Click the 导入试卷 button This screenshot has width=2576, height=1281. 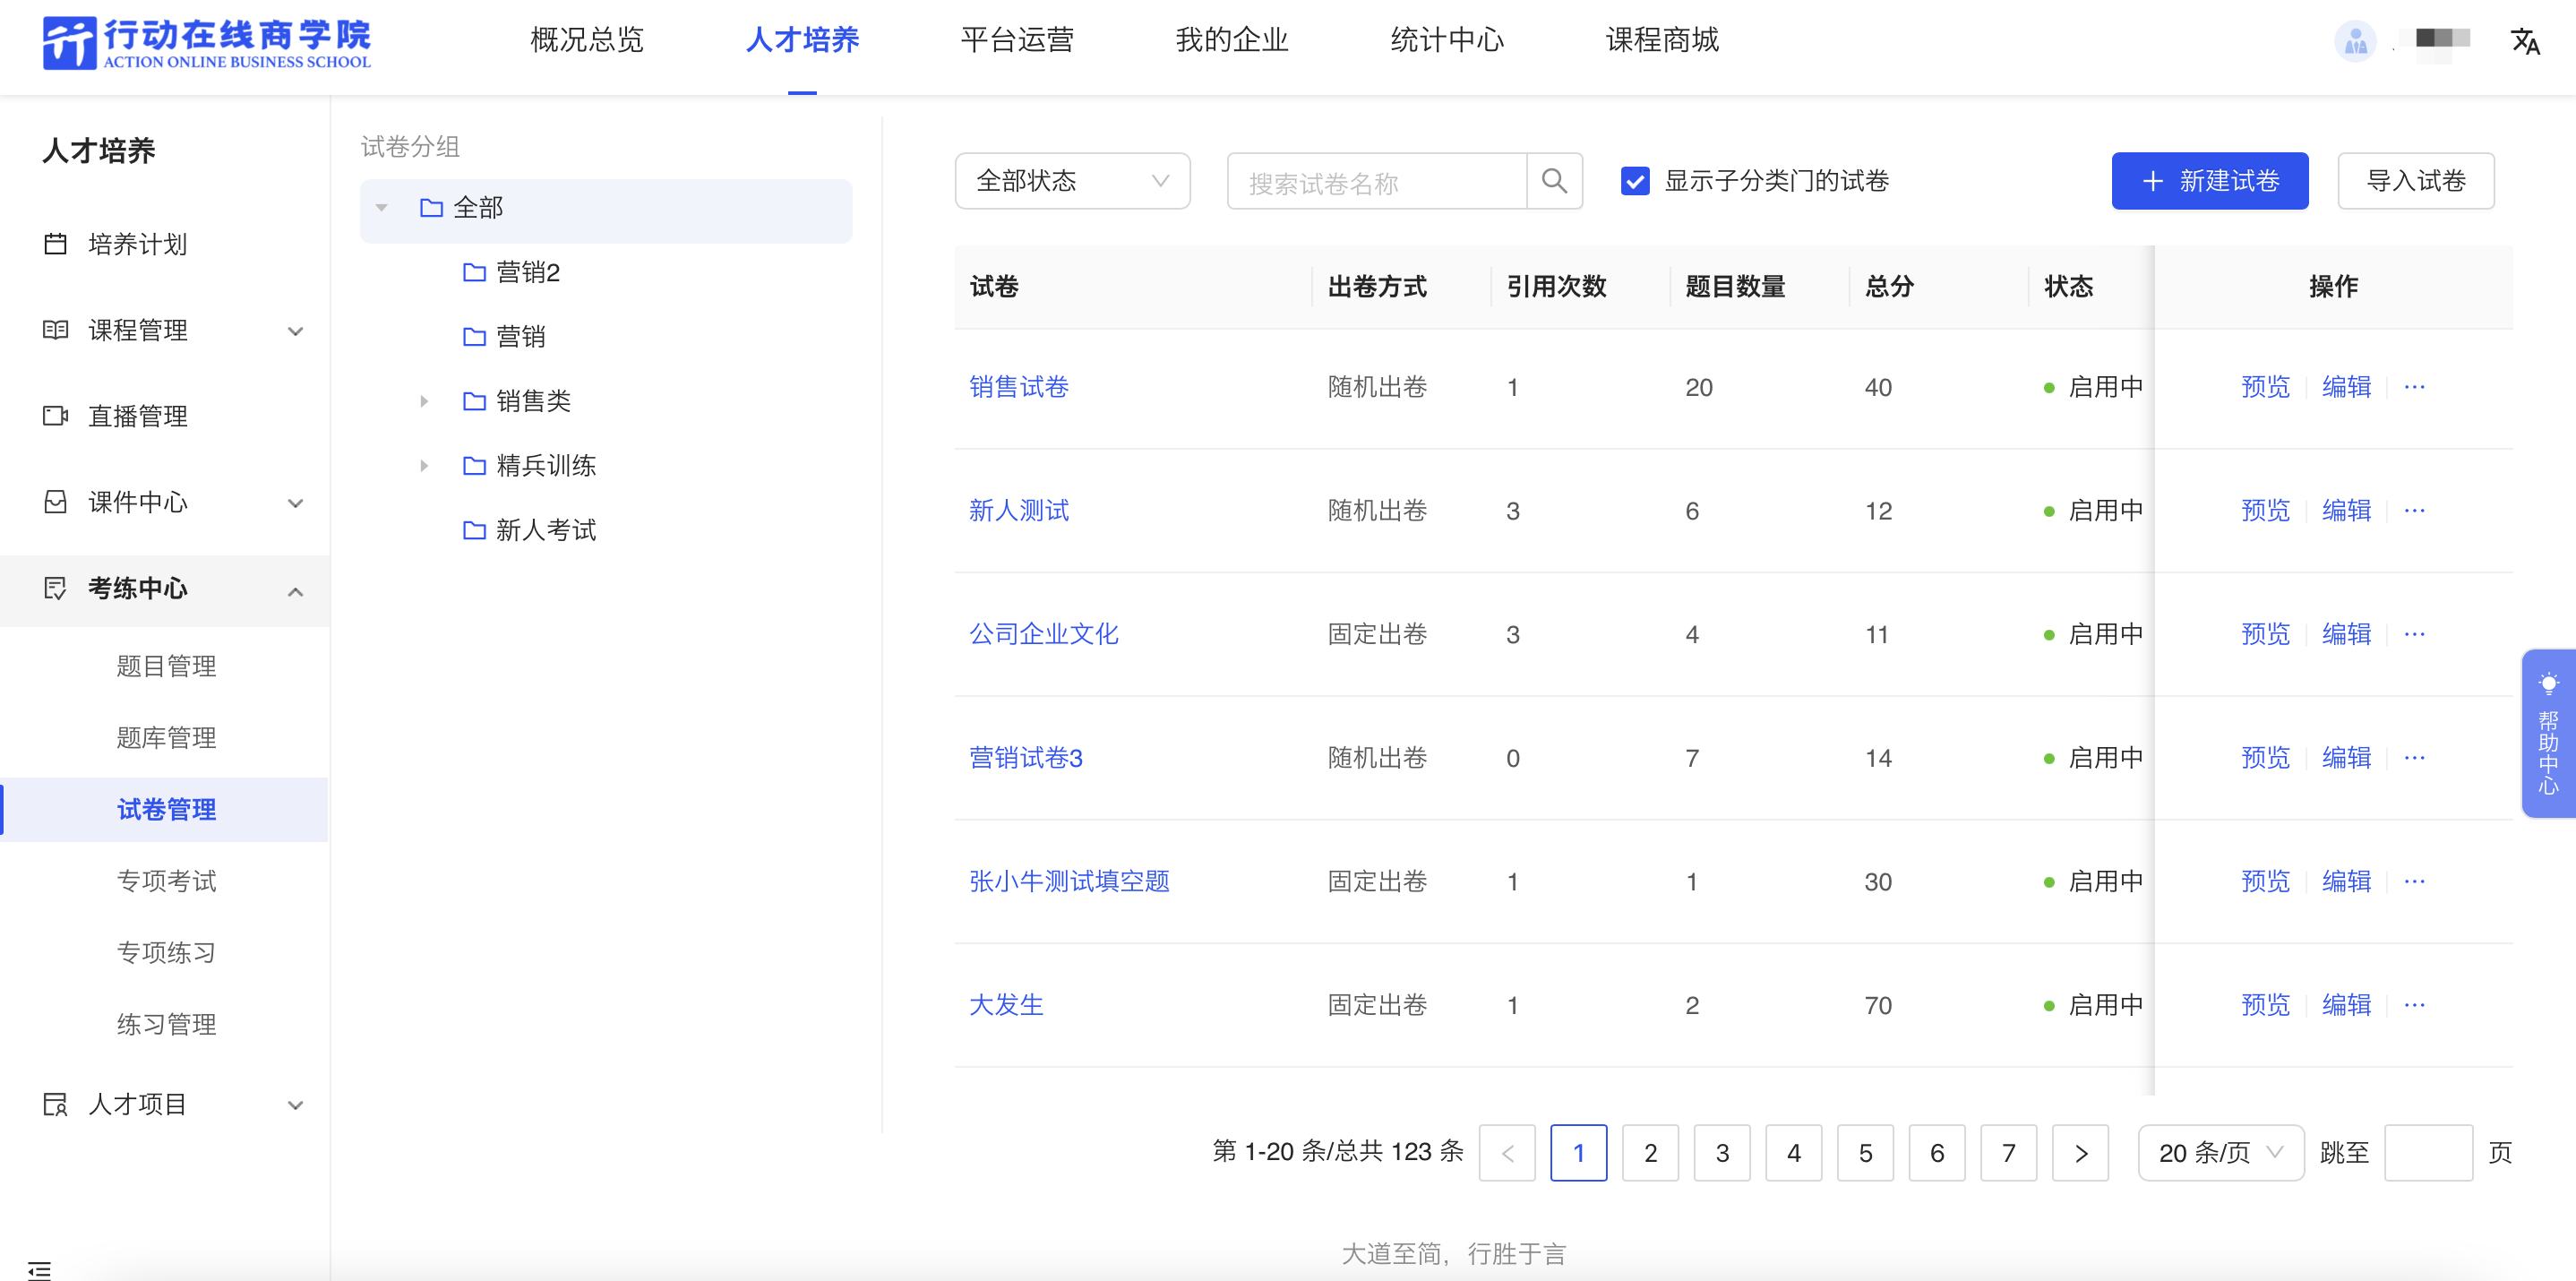2416,181
